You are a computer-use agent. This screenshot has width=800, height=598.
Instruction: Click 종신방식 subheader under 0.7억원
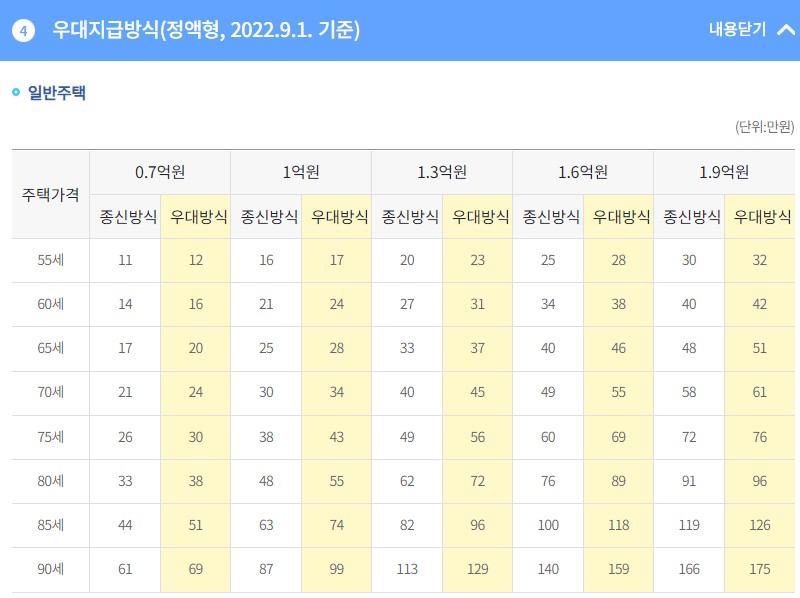click(128, 217)
